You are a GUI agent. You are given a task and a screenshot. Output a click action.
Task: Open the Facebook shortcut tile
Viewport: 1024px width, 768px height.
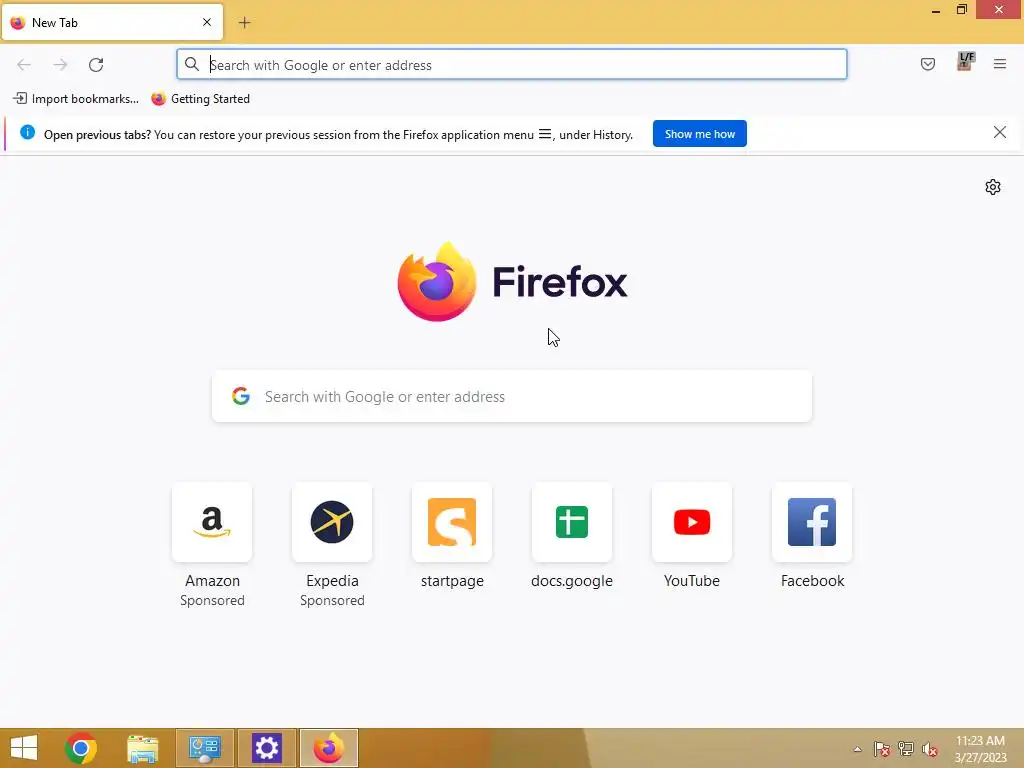point(812,522)
